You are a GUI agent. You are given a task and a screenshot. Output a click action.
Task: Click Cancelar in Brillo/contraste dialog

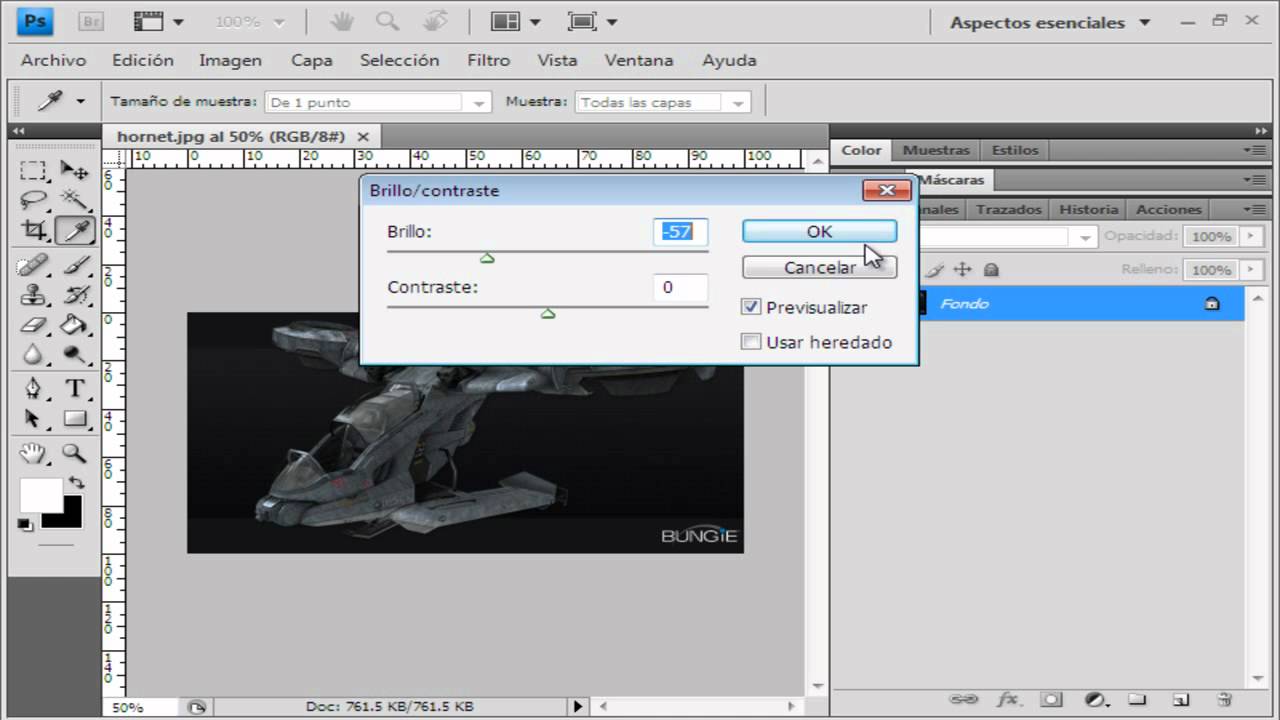[819, 267]
